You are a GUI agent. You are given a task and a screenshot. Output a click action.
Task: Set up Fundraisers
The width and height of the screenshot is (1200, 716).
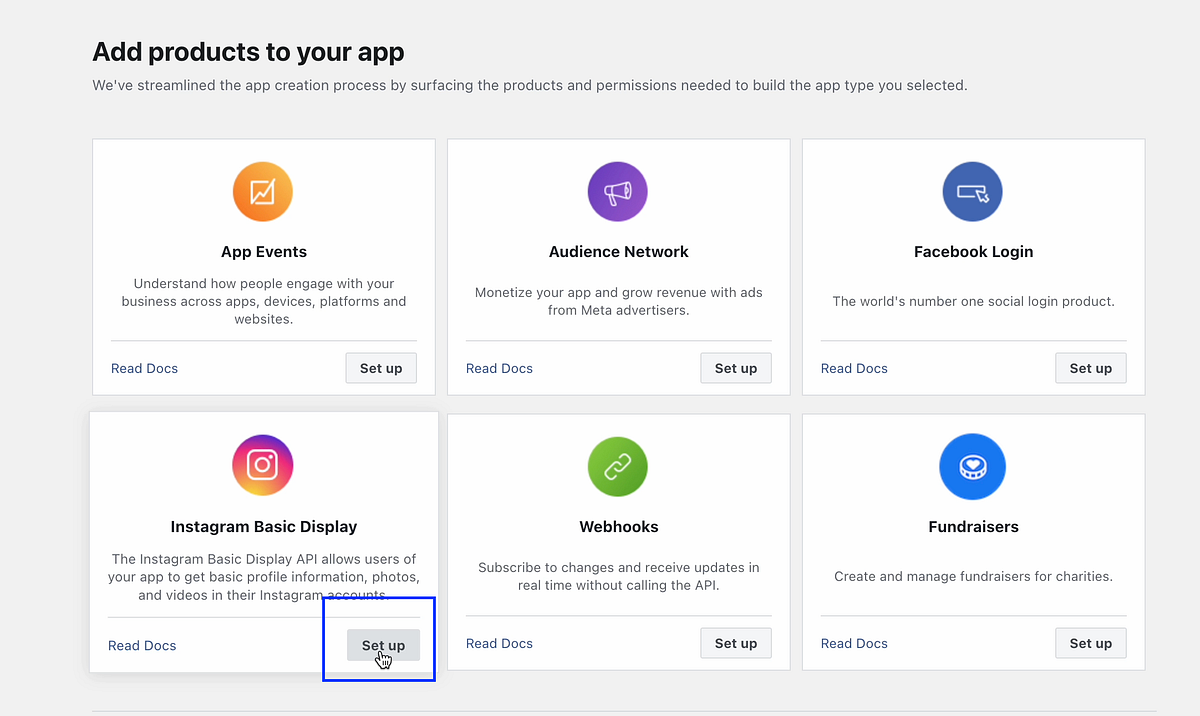pyautogui.click(x=1090, y=643)
